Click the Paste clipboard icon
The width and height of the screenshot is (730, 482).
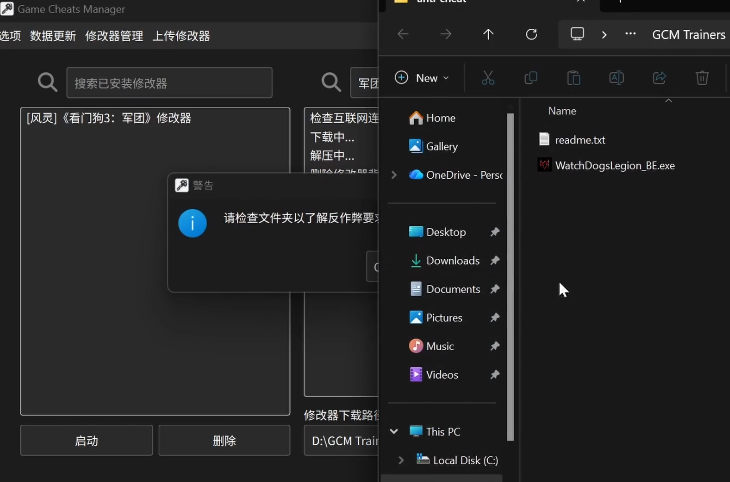point(574,78)
